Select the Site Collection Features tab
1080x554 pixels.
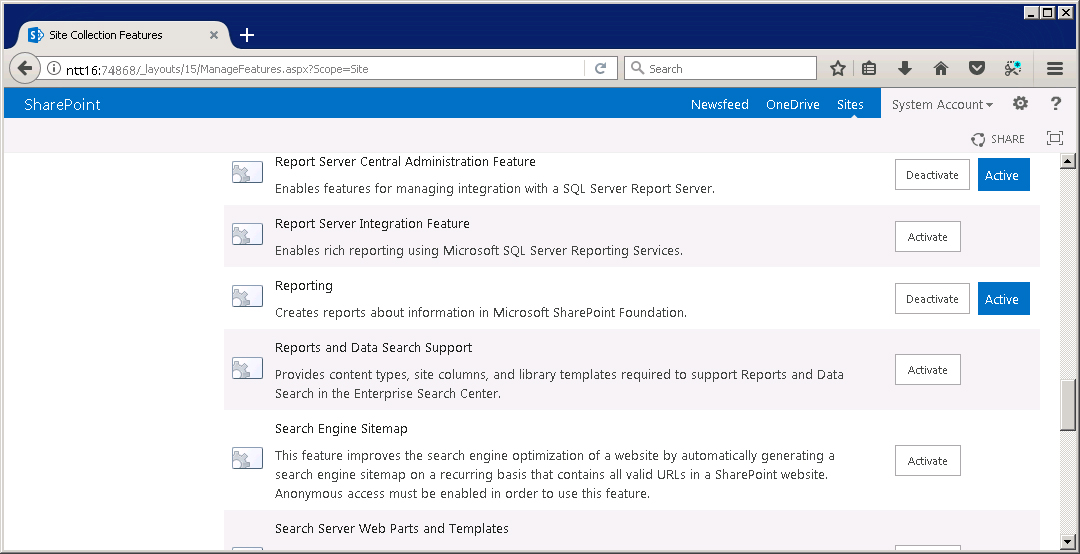(x=124, y=34)
